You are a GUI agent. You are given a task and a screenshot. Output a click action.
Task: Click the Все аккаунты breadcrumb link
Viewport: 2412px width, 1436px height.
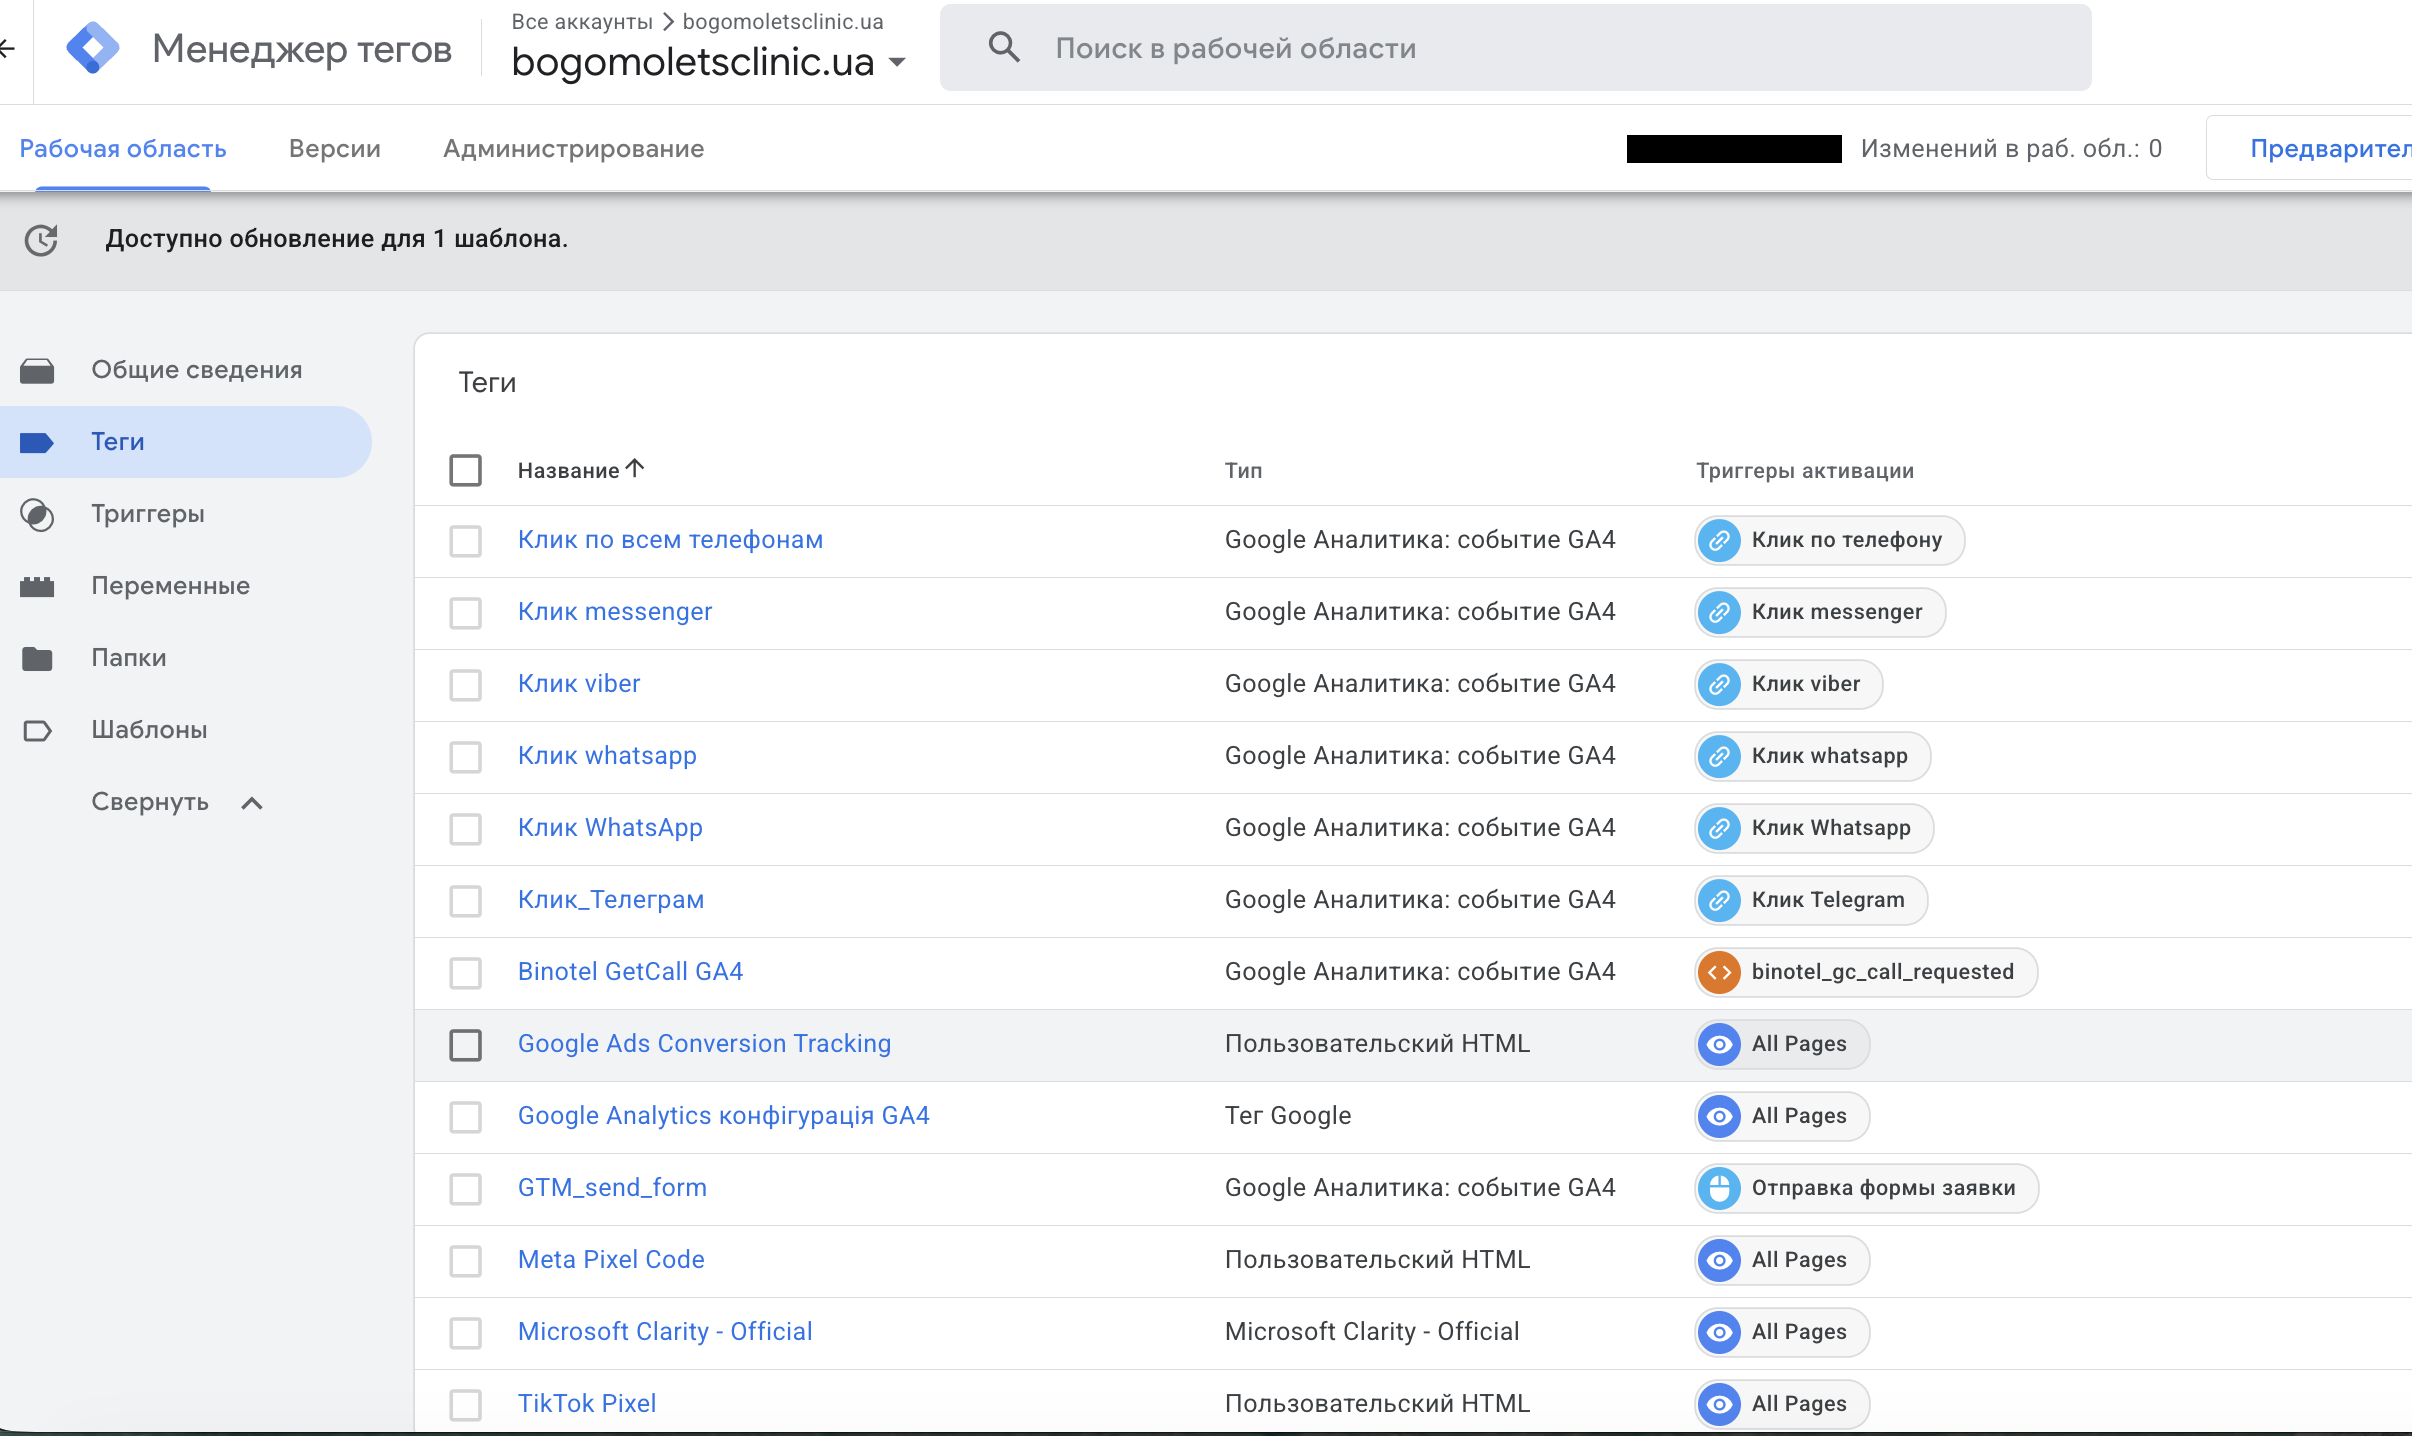[582, 22]
